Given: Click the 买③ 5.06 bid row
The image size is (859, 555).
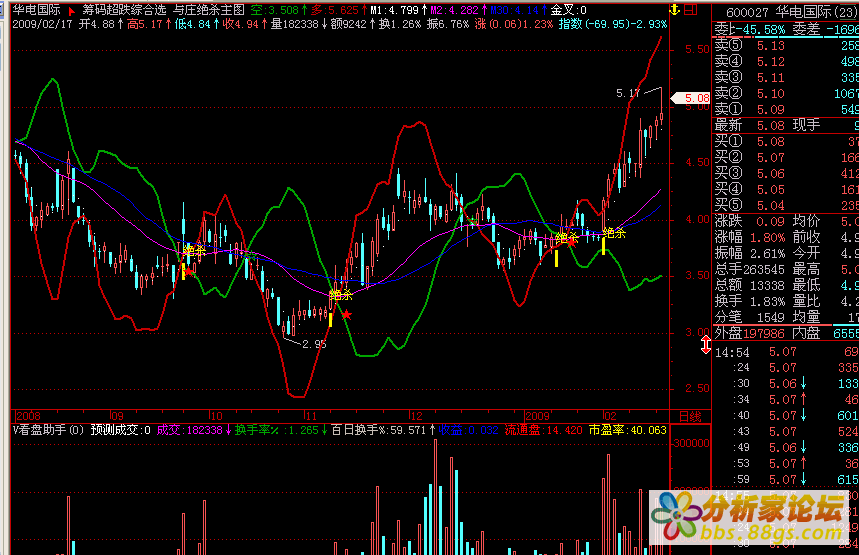Looking at the screenshot, I should (x=786, y=173).
